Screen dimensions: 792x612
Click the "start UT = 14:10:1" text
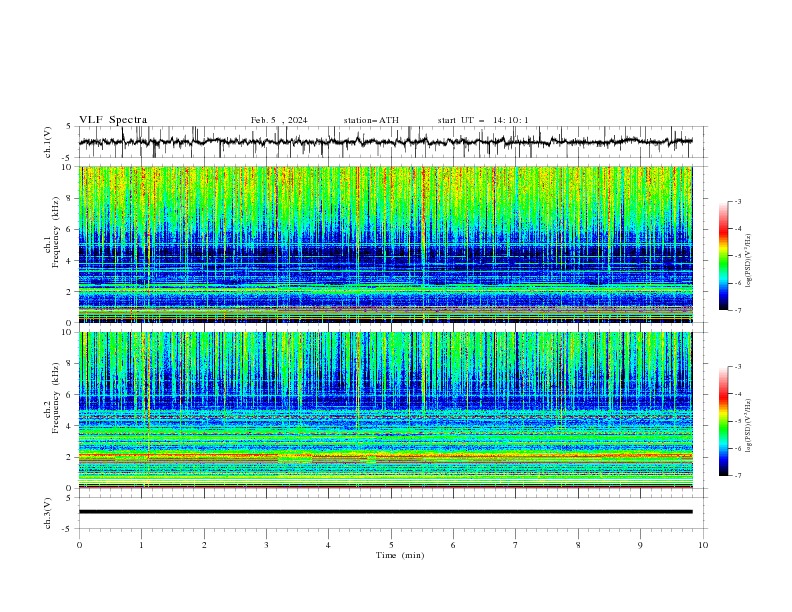[483, 120]
